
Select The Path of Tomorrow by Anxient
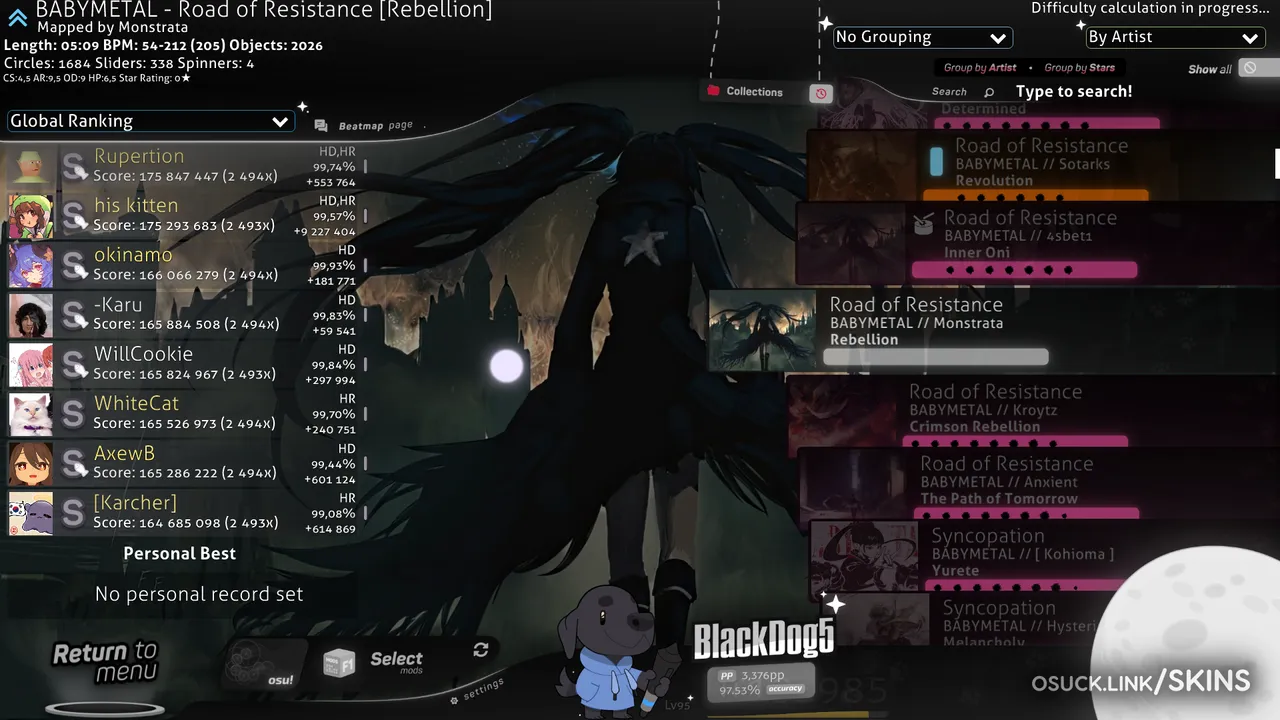1038,482
